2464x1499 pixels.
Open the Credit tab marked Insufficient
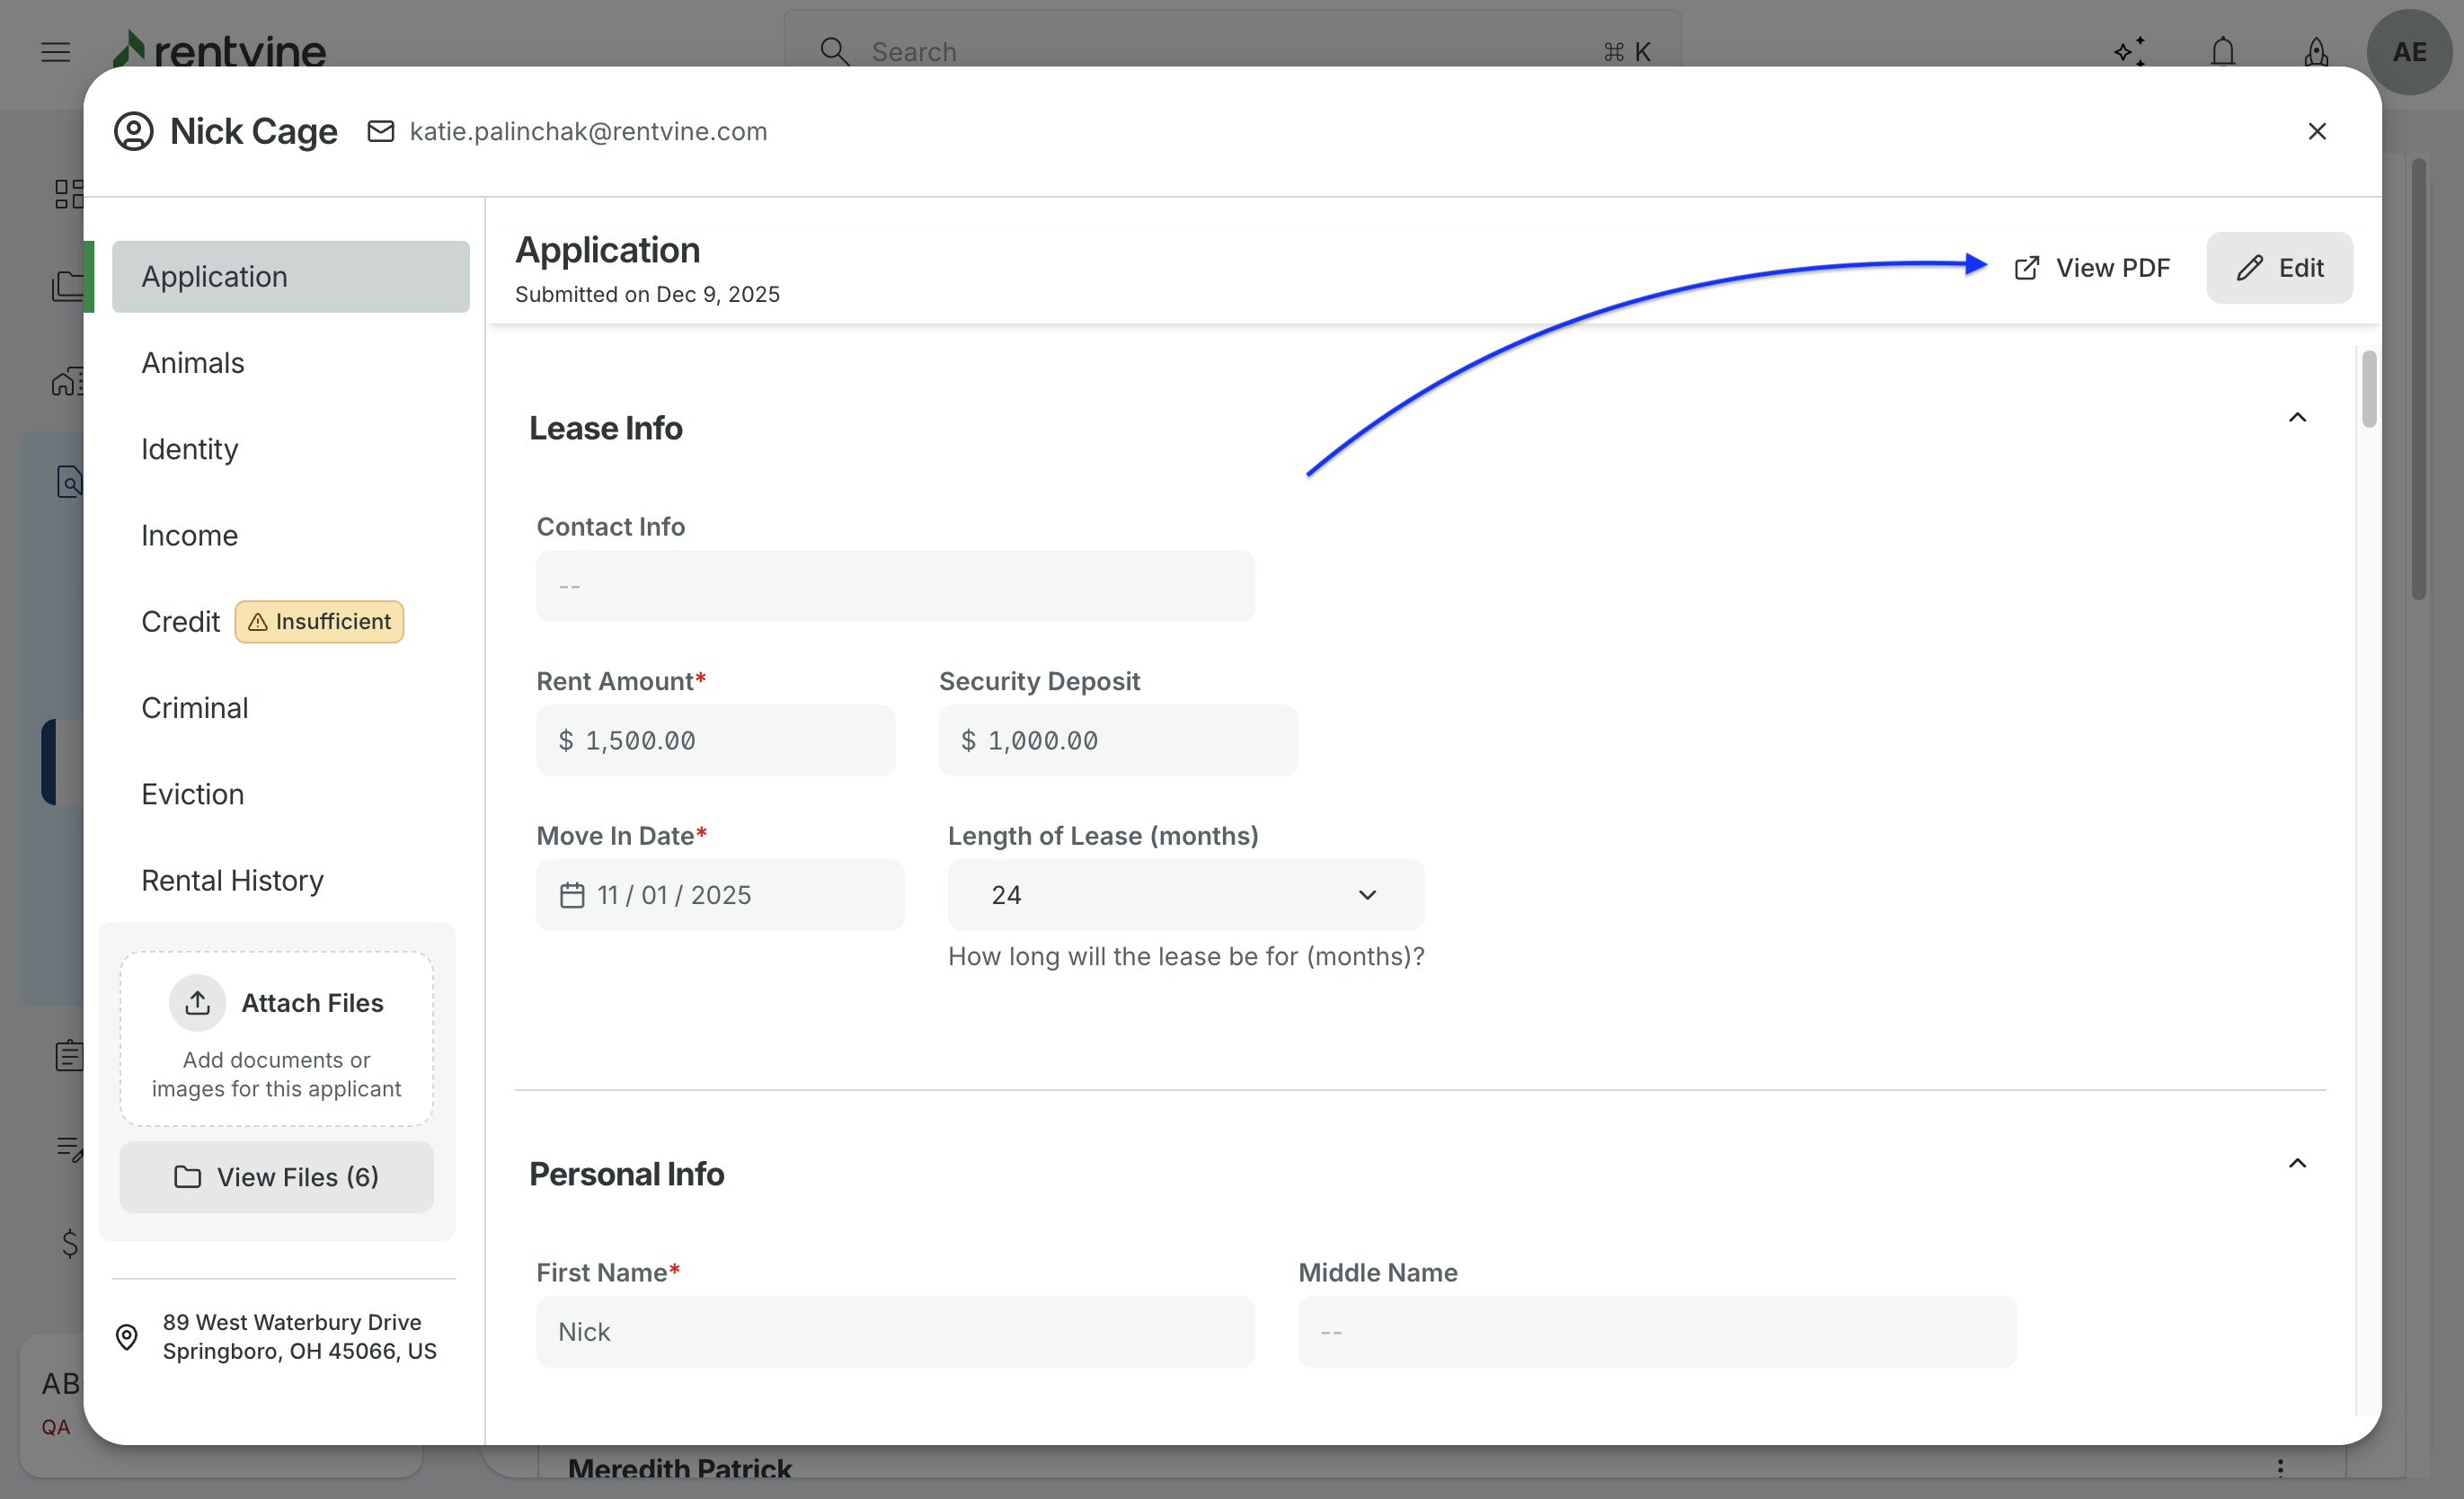point(181,621)
